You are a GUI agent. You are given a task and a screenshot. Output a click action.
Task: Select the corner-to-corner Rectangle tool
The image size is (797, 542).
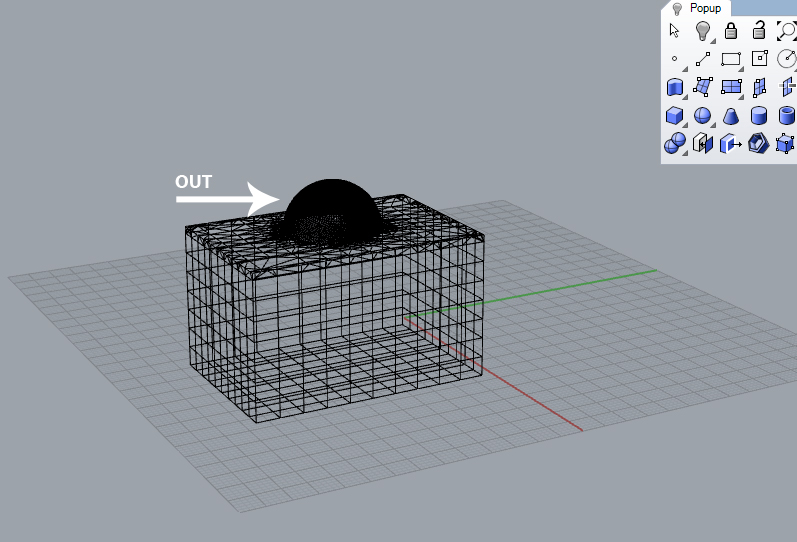click(x=731, y=59)
